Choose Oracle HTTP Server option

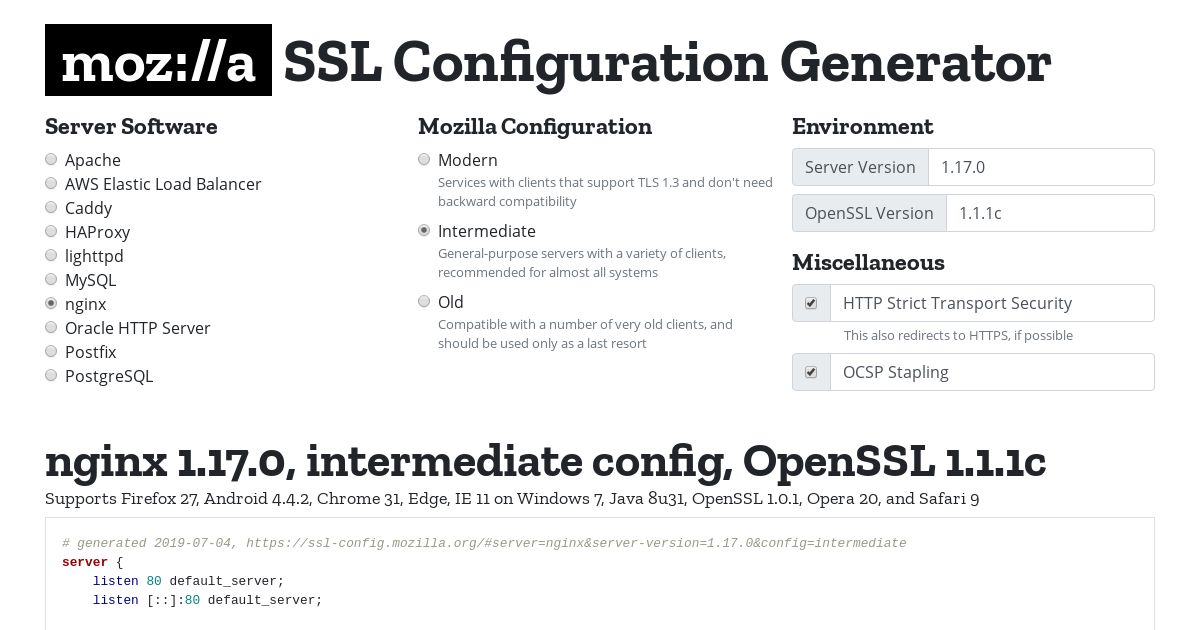(51, 327)
